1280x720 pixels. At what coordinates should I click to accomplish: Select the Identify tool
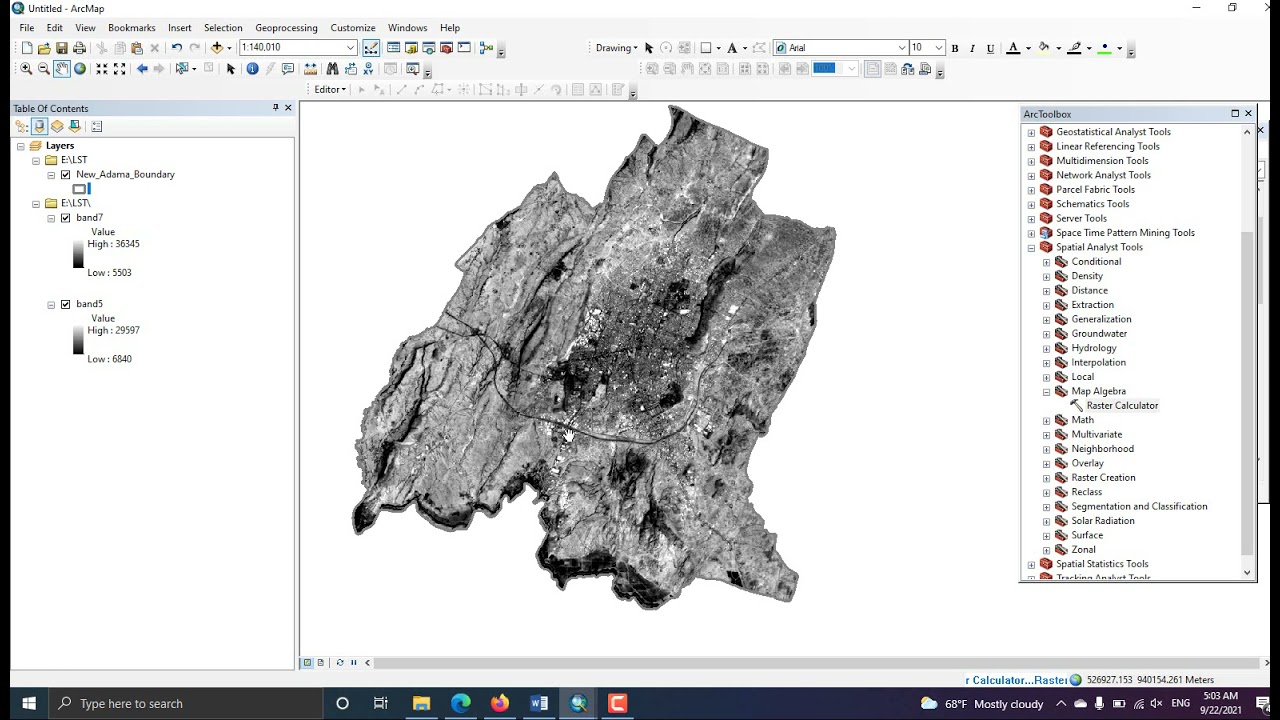252,68
